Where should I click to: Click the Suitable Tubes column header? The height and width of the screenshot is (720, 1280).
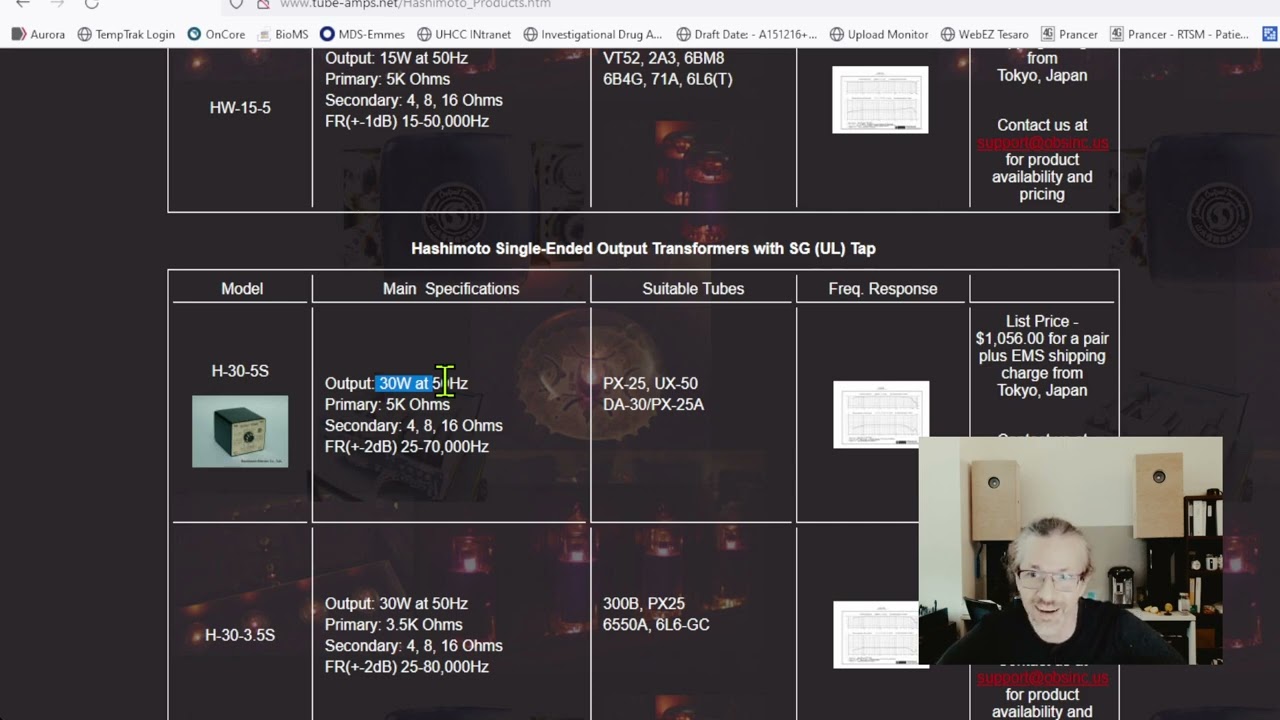[x=693, y=289]
